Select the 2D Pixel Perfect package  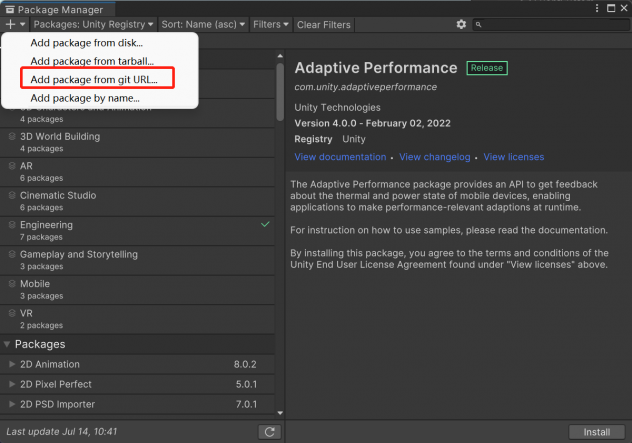137,385
